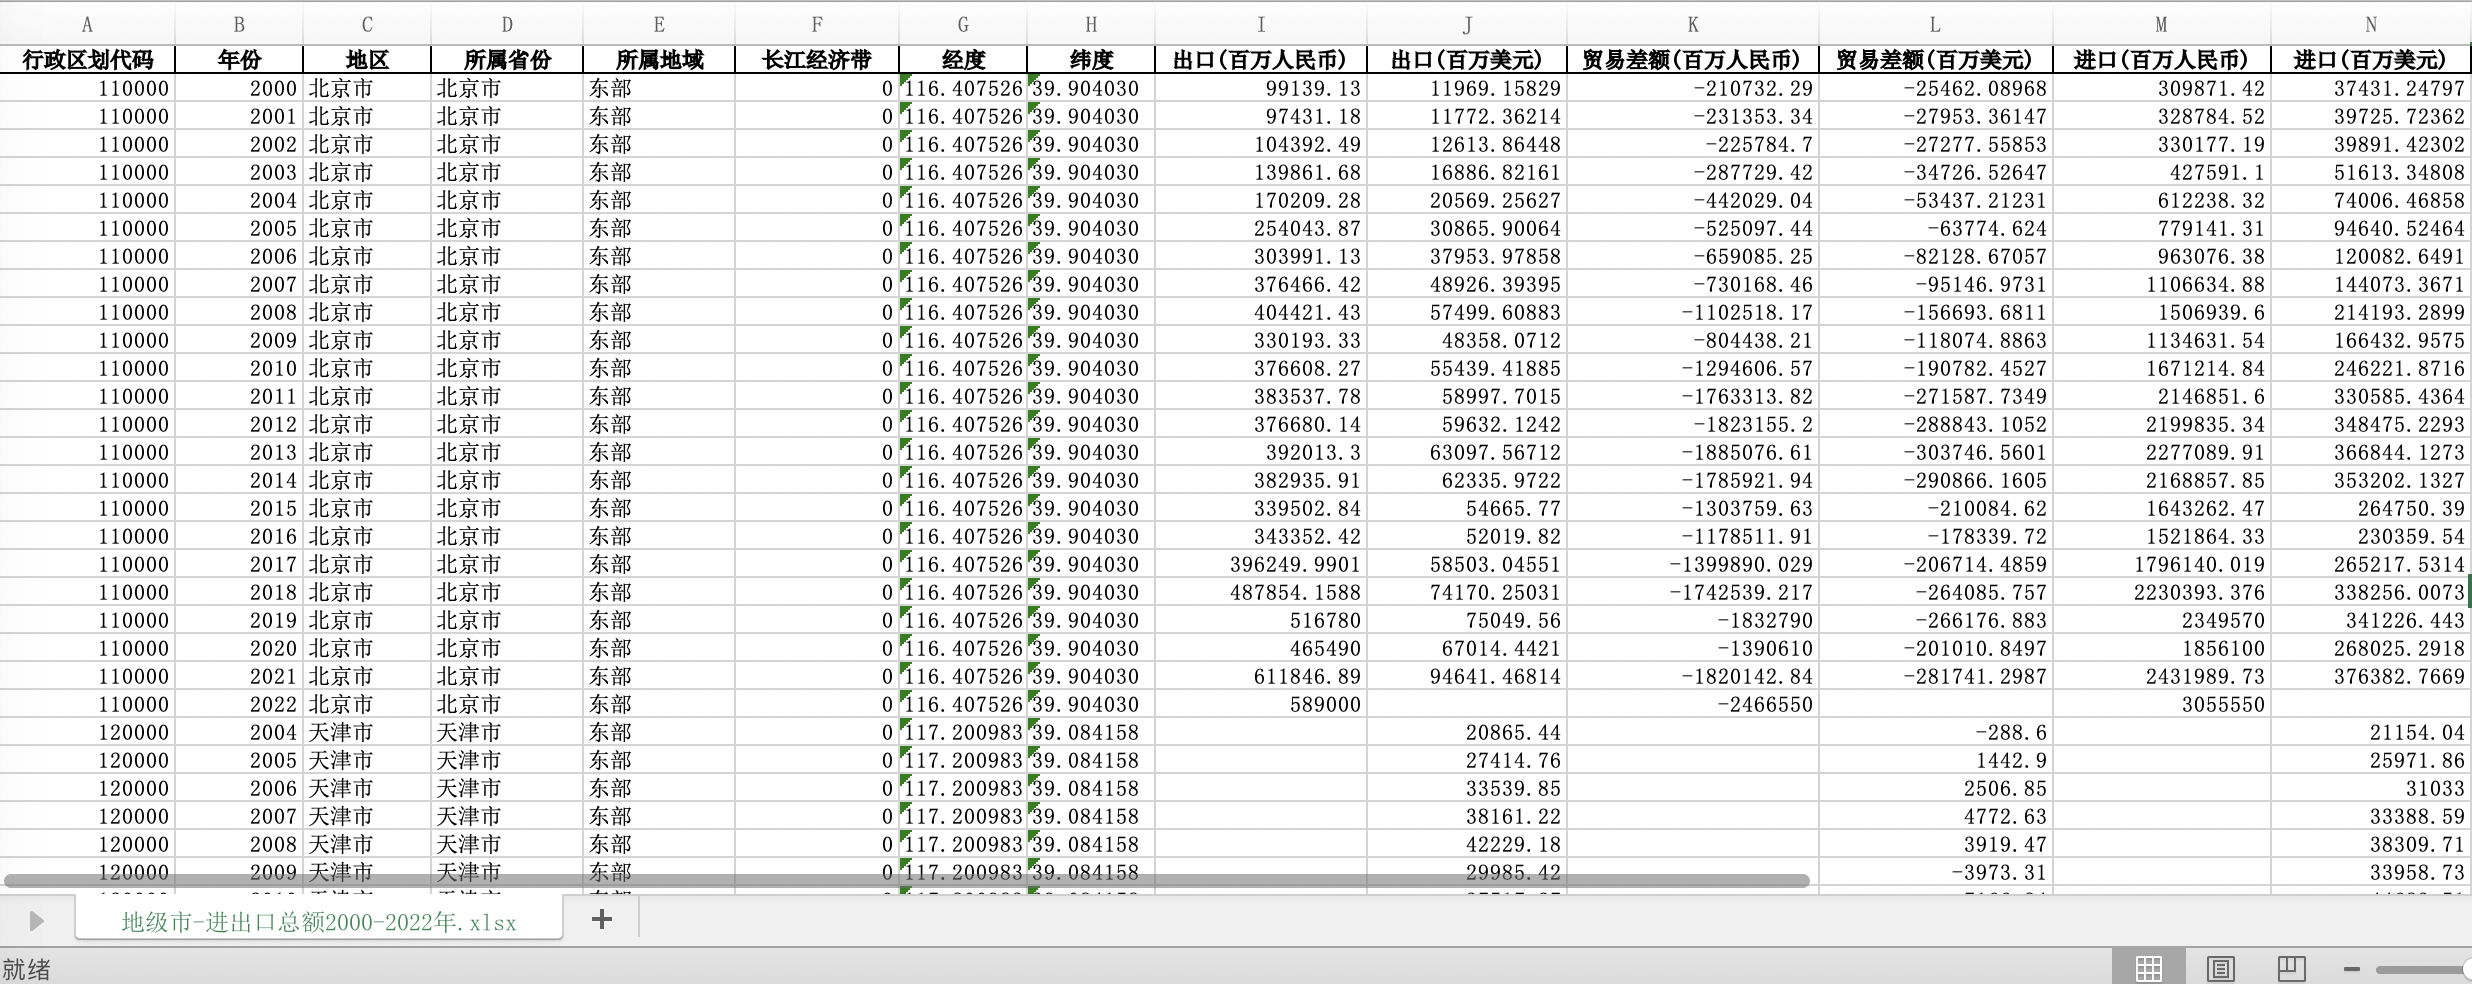Add a new sheet with plus button
Screen dimensions: 2472x984
coord(602,919)
